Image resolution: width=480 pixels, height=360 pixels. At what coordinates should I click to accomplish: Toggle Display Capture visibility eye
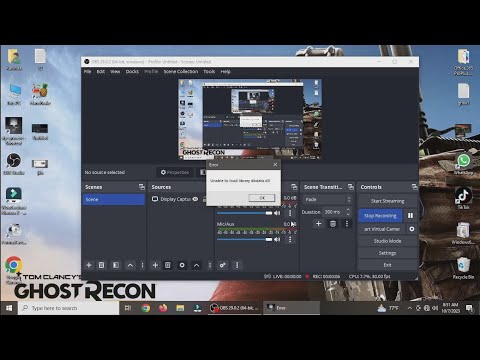click(x=195, y=199)
